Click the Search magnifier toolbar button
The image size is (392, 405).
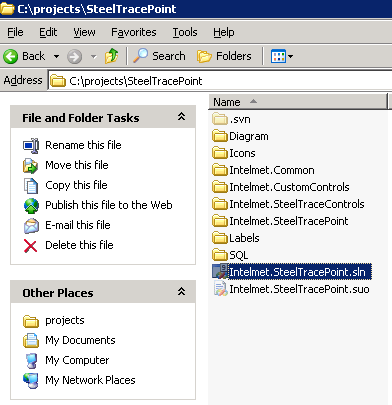pos(159,56)
